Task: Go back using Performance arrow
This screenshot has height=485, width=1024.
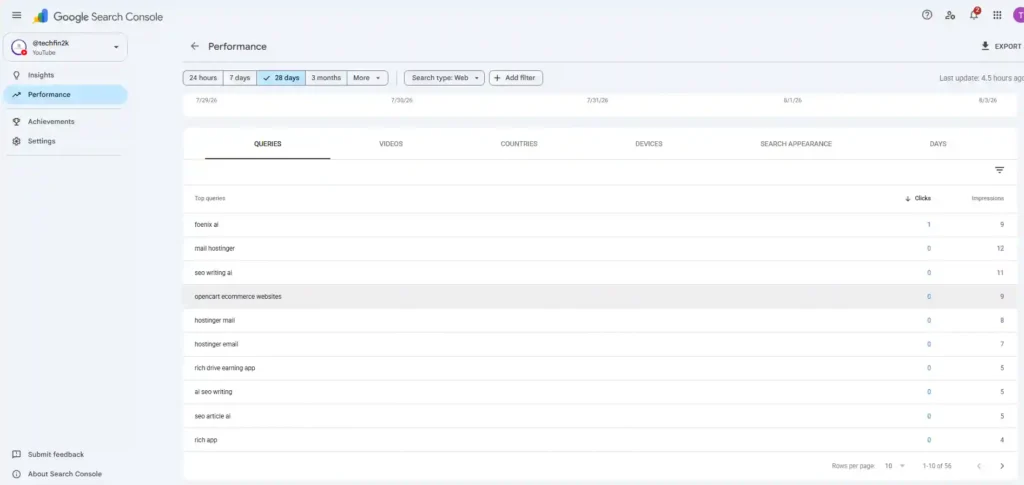Action: click(x=194, y=46)
